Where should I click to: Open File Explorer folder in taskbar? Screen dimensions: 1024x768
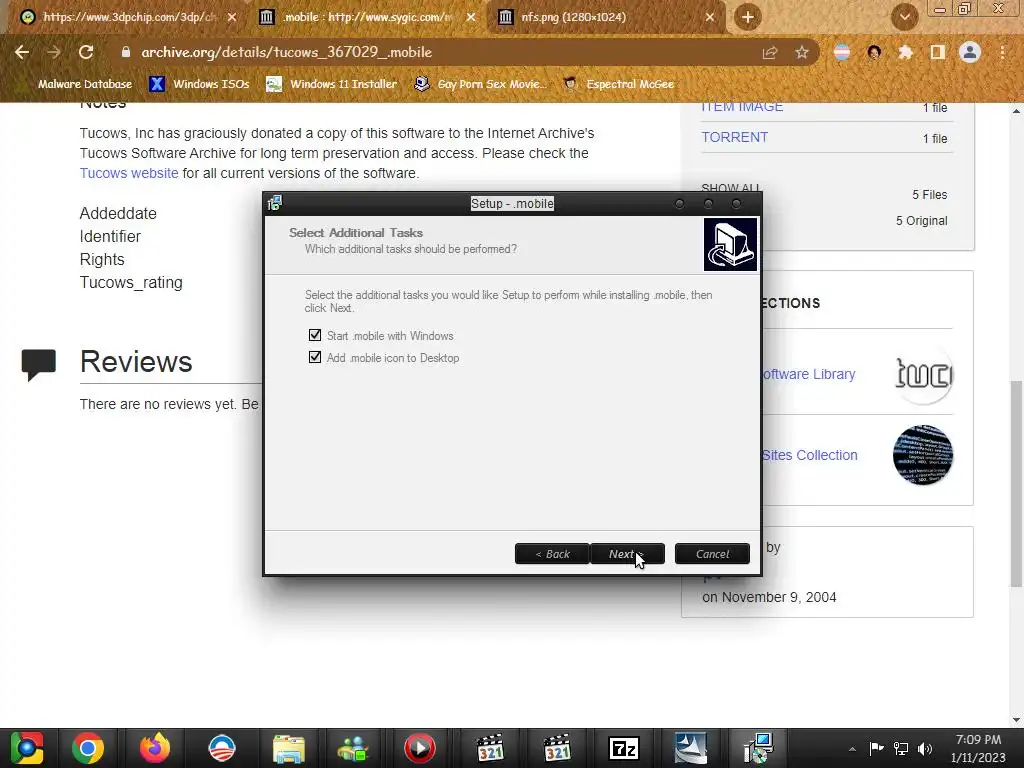289,748
